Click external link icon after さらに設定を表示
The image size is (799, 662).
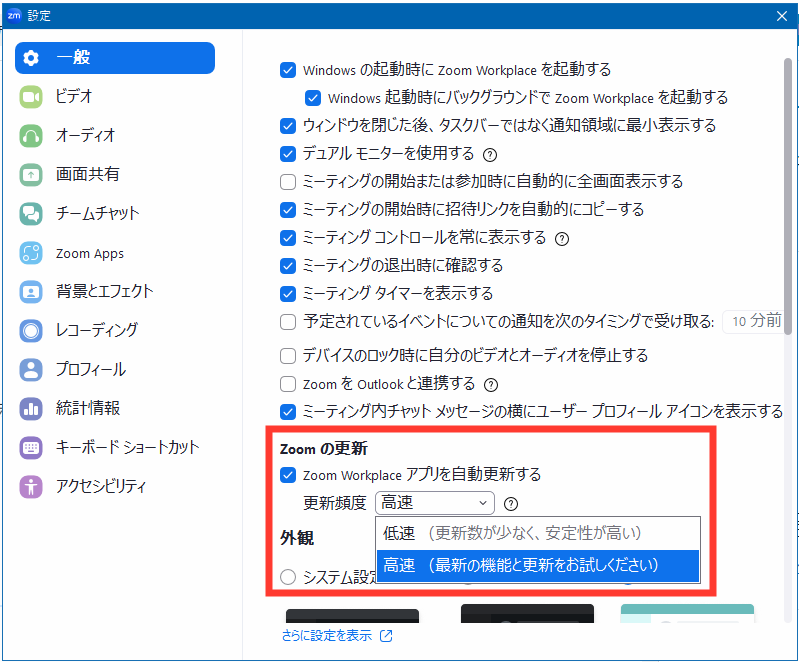[x=386, y=635]
